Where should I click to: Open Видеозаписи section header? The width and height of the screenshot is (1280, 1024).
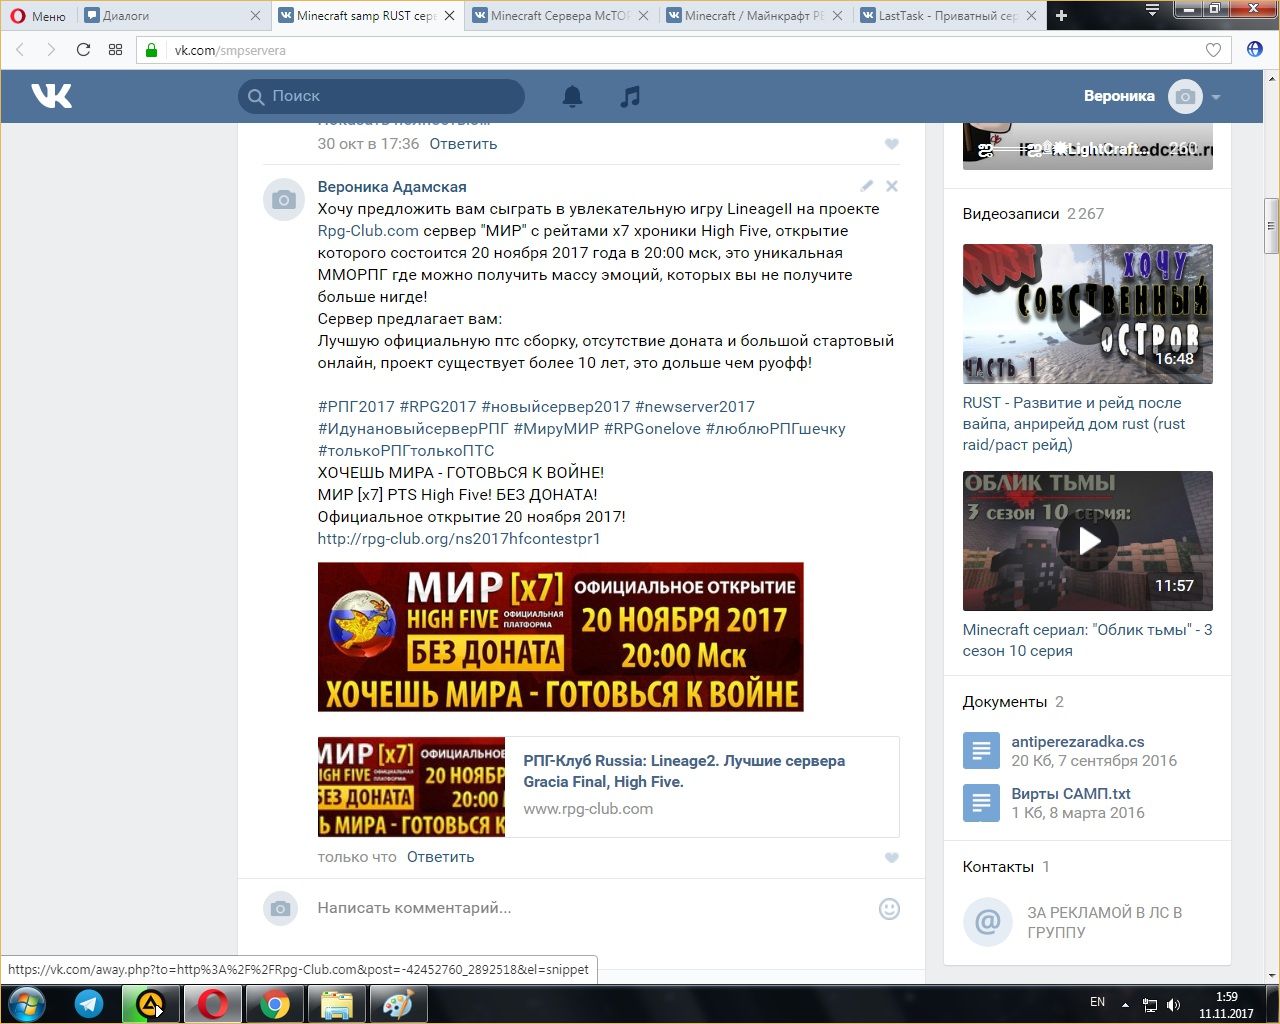point(1011,214)
